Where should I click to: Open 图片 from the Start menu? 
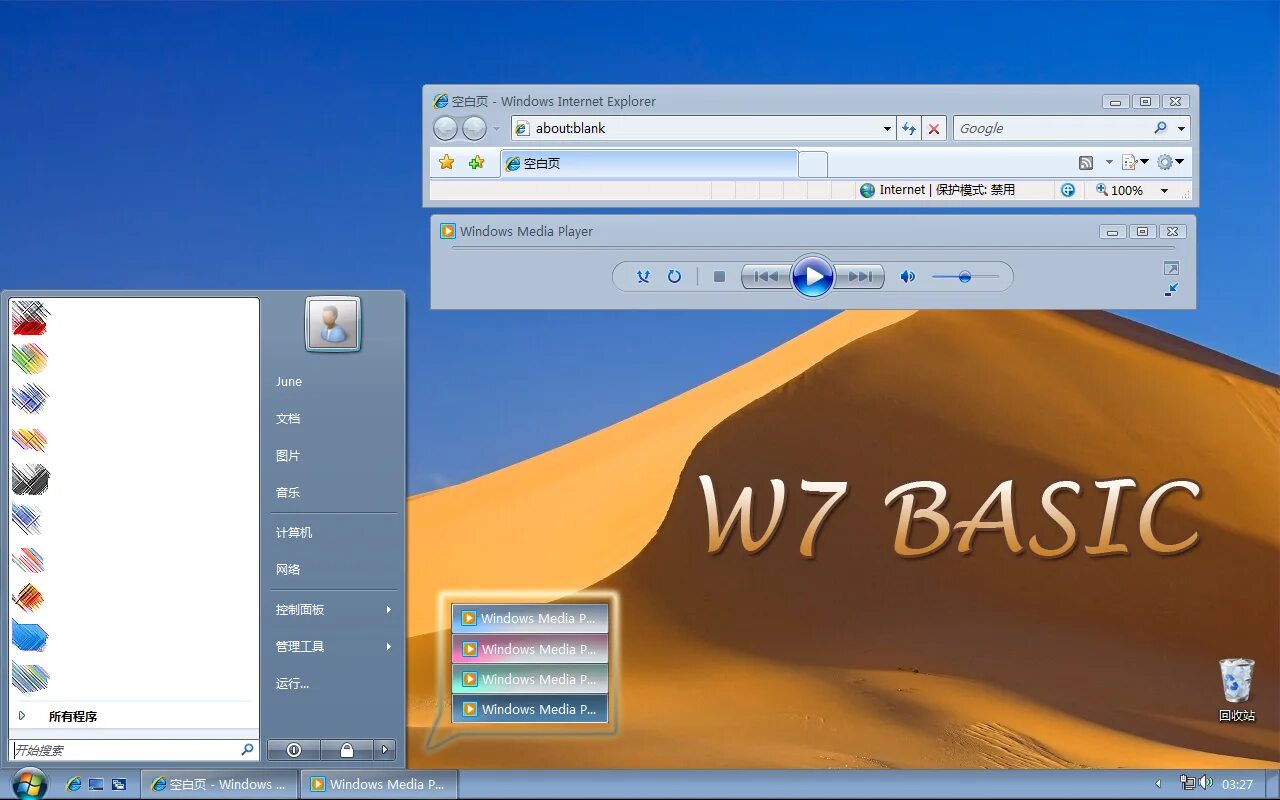pyautogui.click(x=288, y=455)
